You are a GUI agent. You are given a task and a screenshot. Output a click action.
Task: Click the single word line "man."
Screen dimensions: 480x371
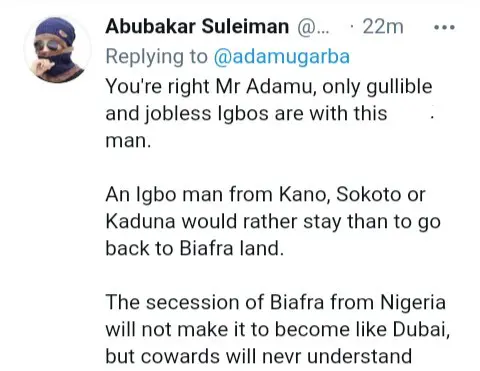click(128, 141)
